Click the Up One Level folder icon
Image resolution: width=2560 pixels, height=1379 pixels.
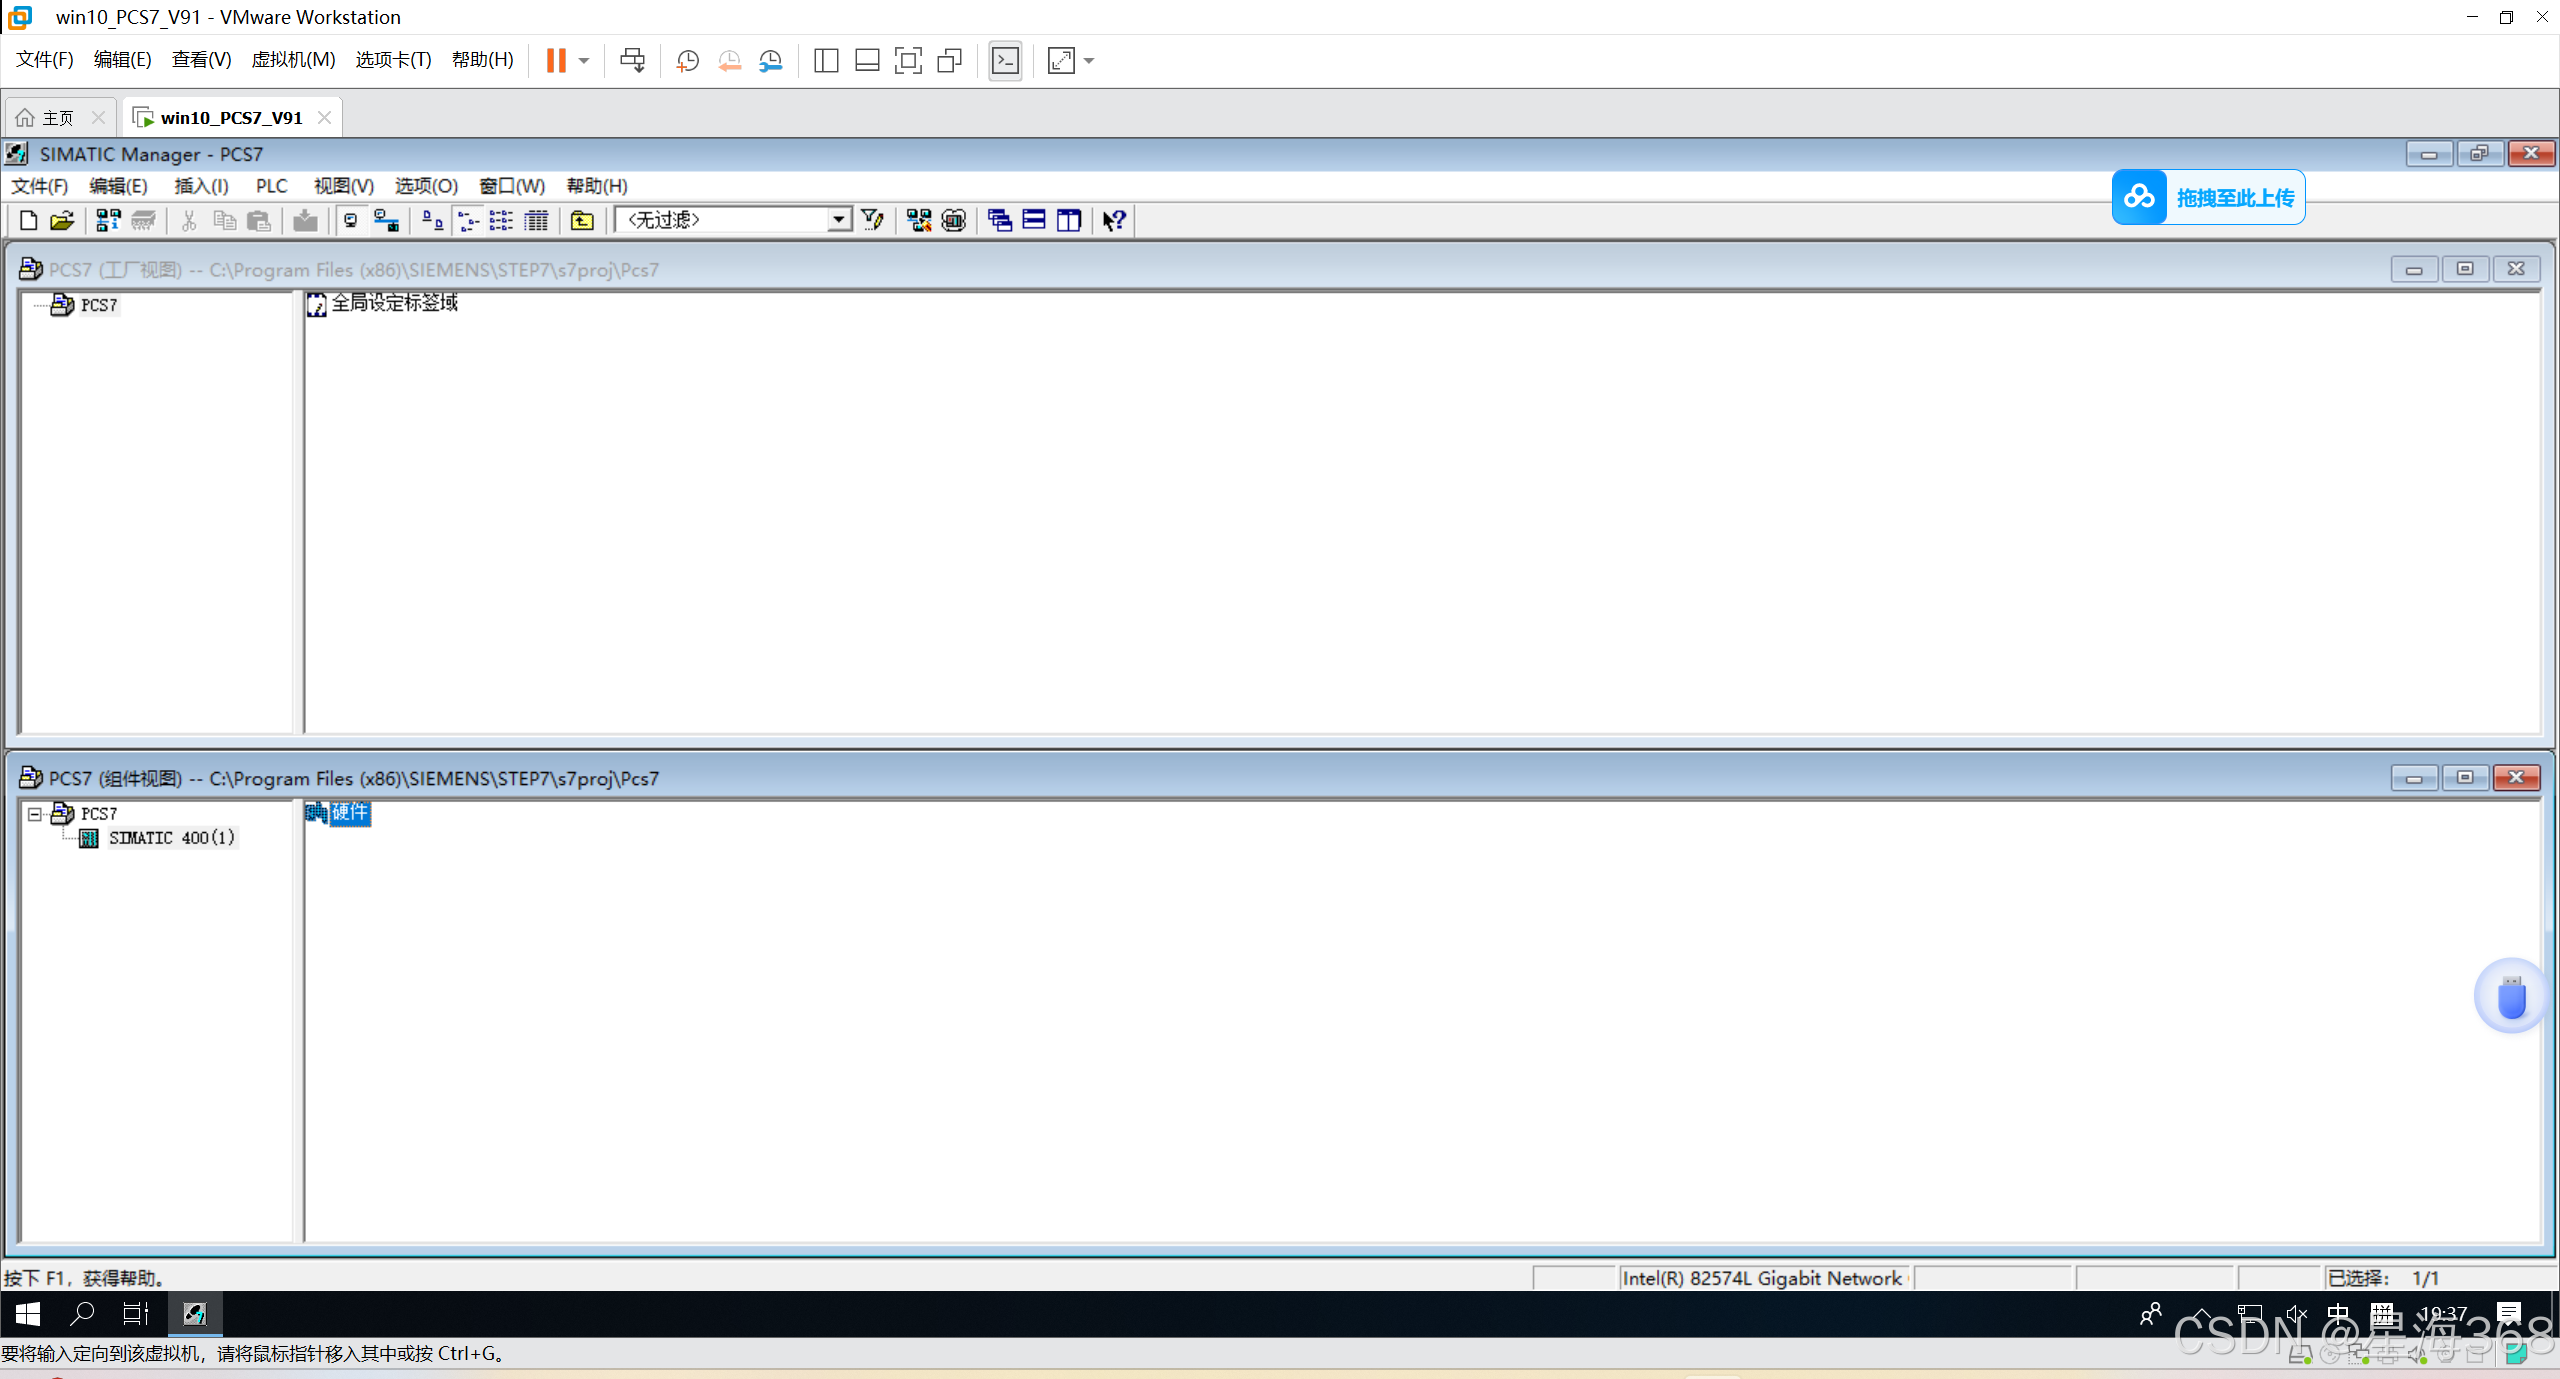click(x=582, y=220)
